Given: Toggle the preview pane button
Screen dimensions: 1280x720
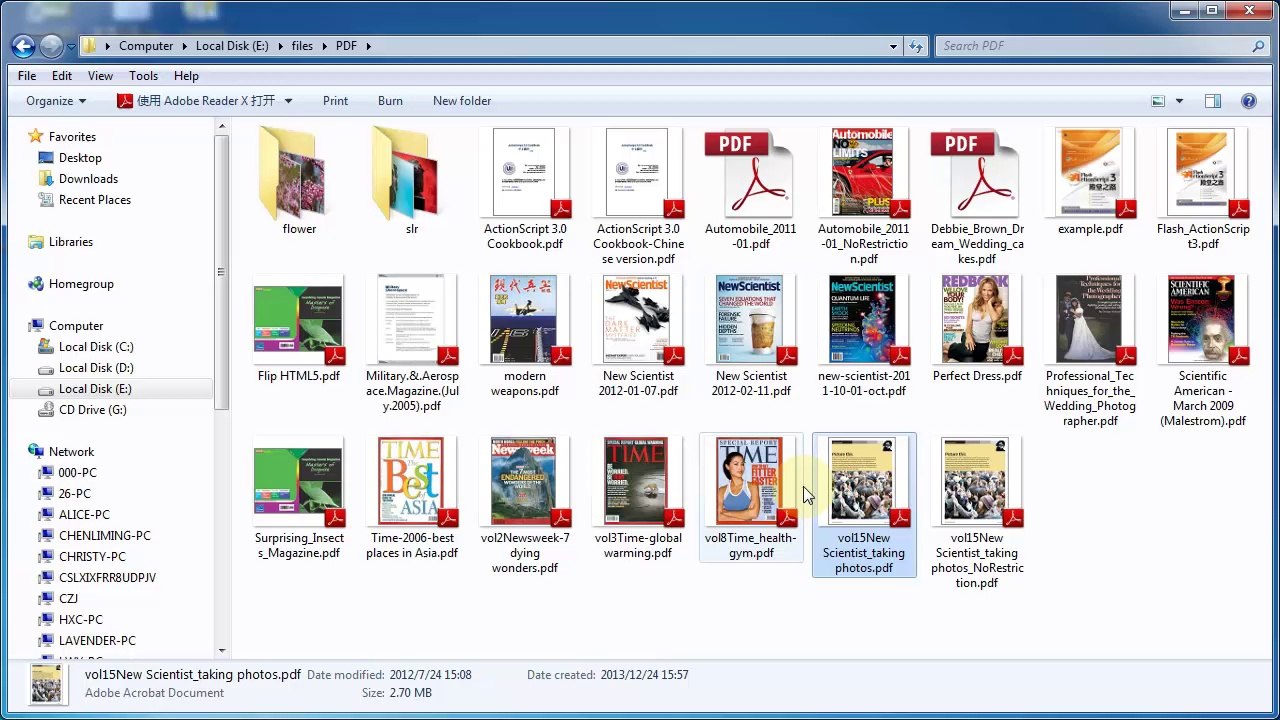Looking at the screenshot, I should (x=1213, y=101).
